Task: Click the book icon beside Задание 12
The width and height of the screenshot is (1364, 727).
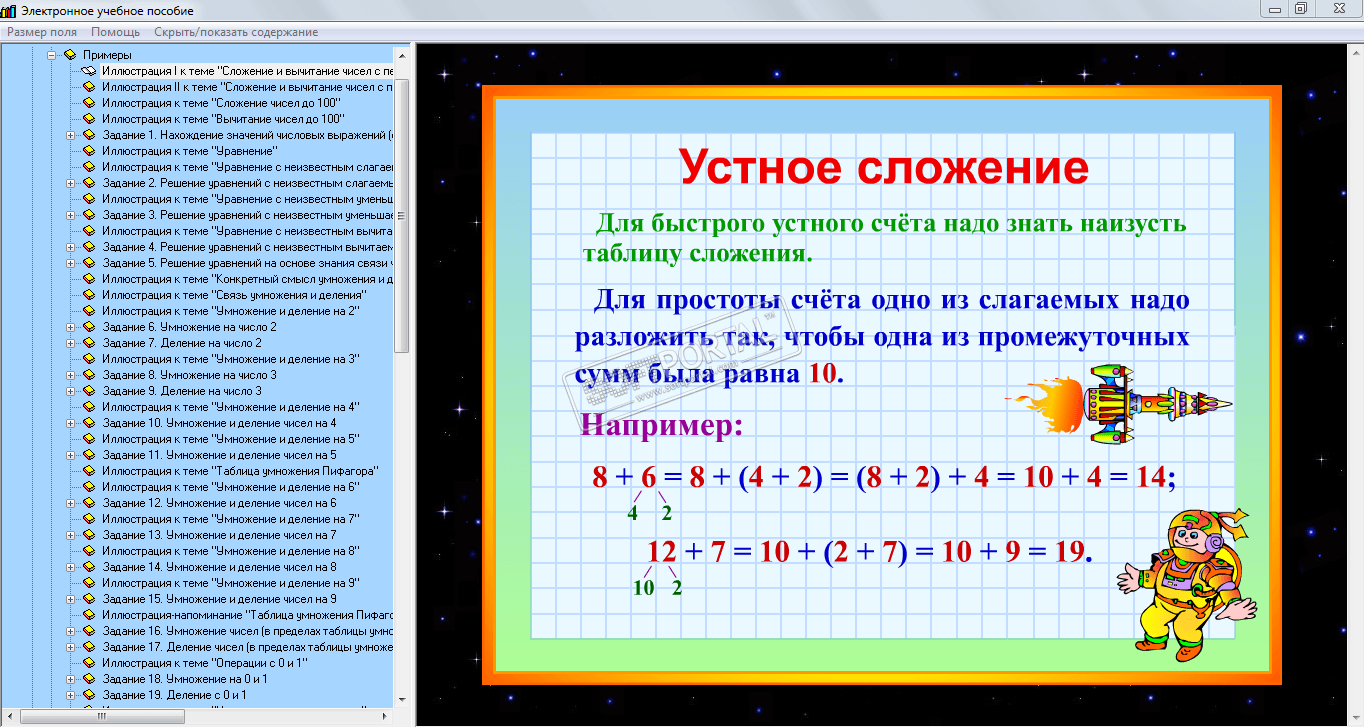Action: pyautogui.click(x=88, y=503)
